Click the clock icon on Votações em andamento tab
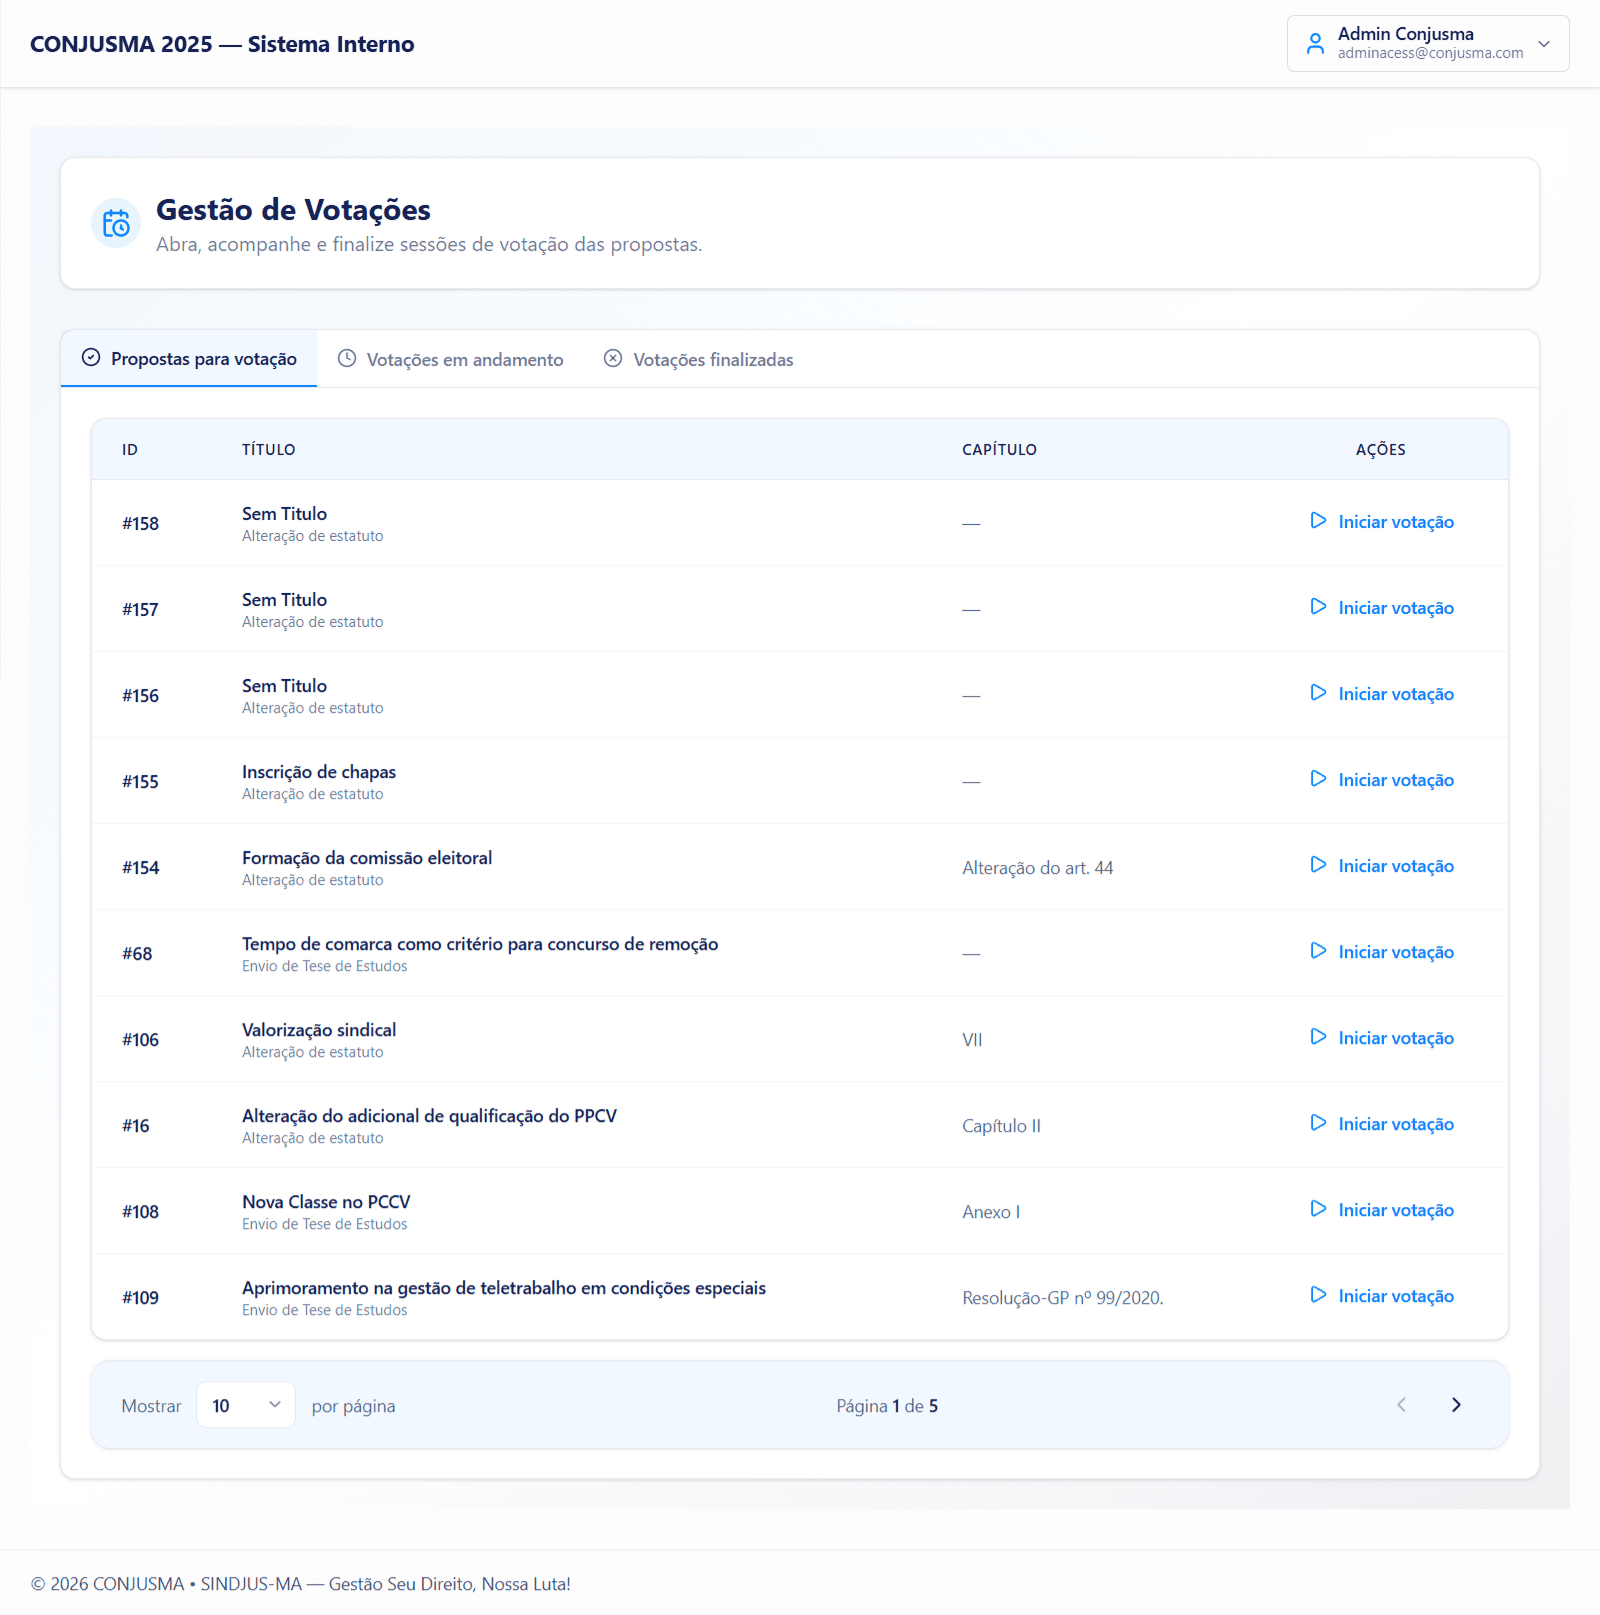1600x1615 pixels. [346, 359]
